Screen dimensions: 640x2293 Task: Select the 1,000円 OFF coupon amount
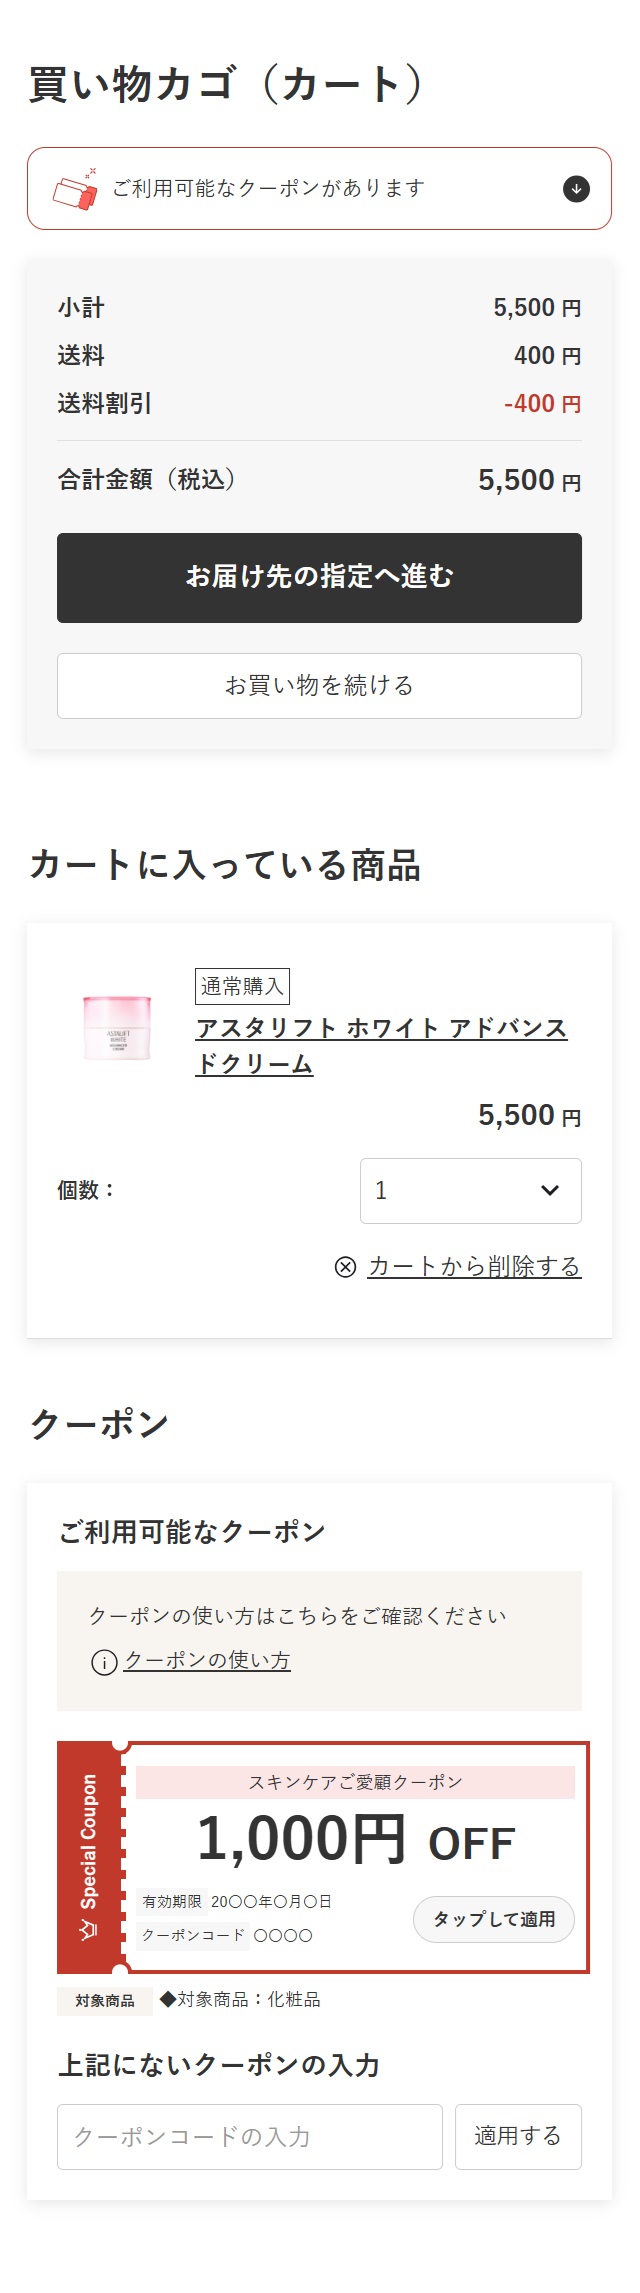pos(355,1841)
